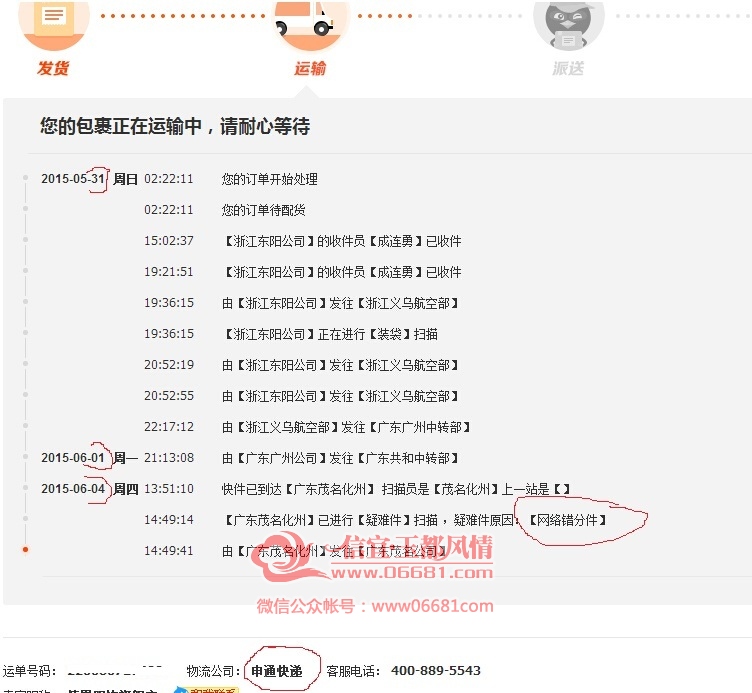Screen dimensions: 752x693
Task: Click the 运输 delivery truck icon
Action: point(311,24)
